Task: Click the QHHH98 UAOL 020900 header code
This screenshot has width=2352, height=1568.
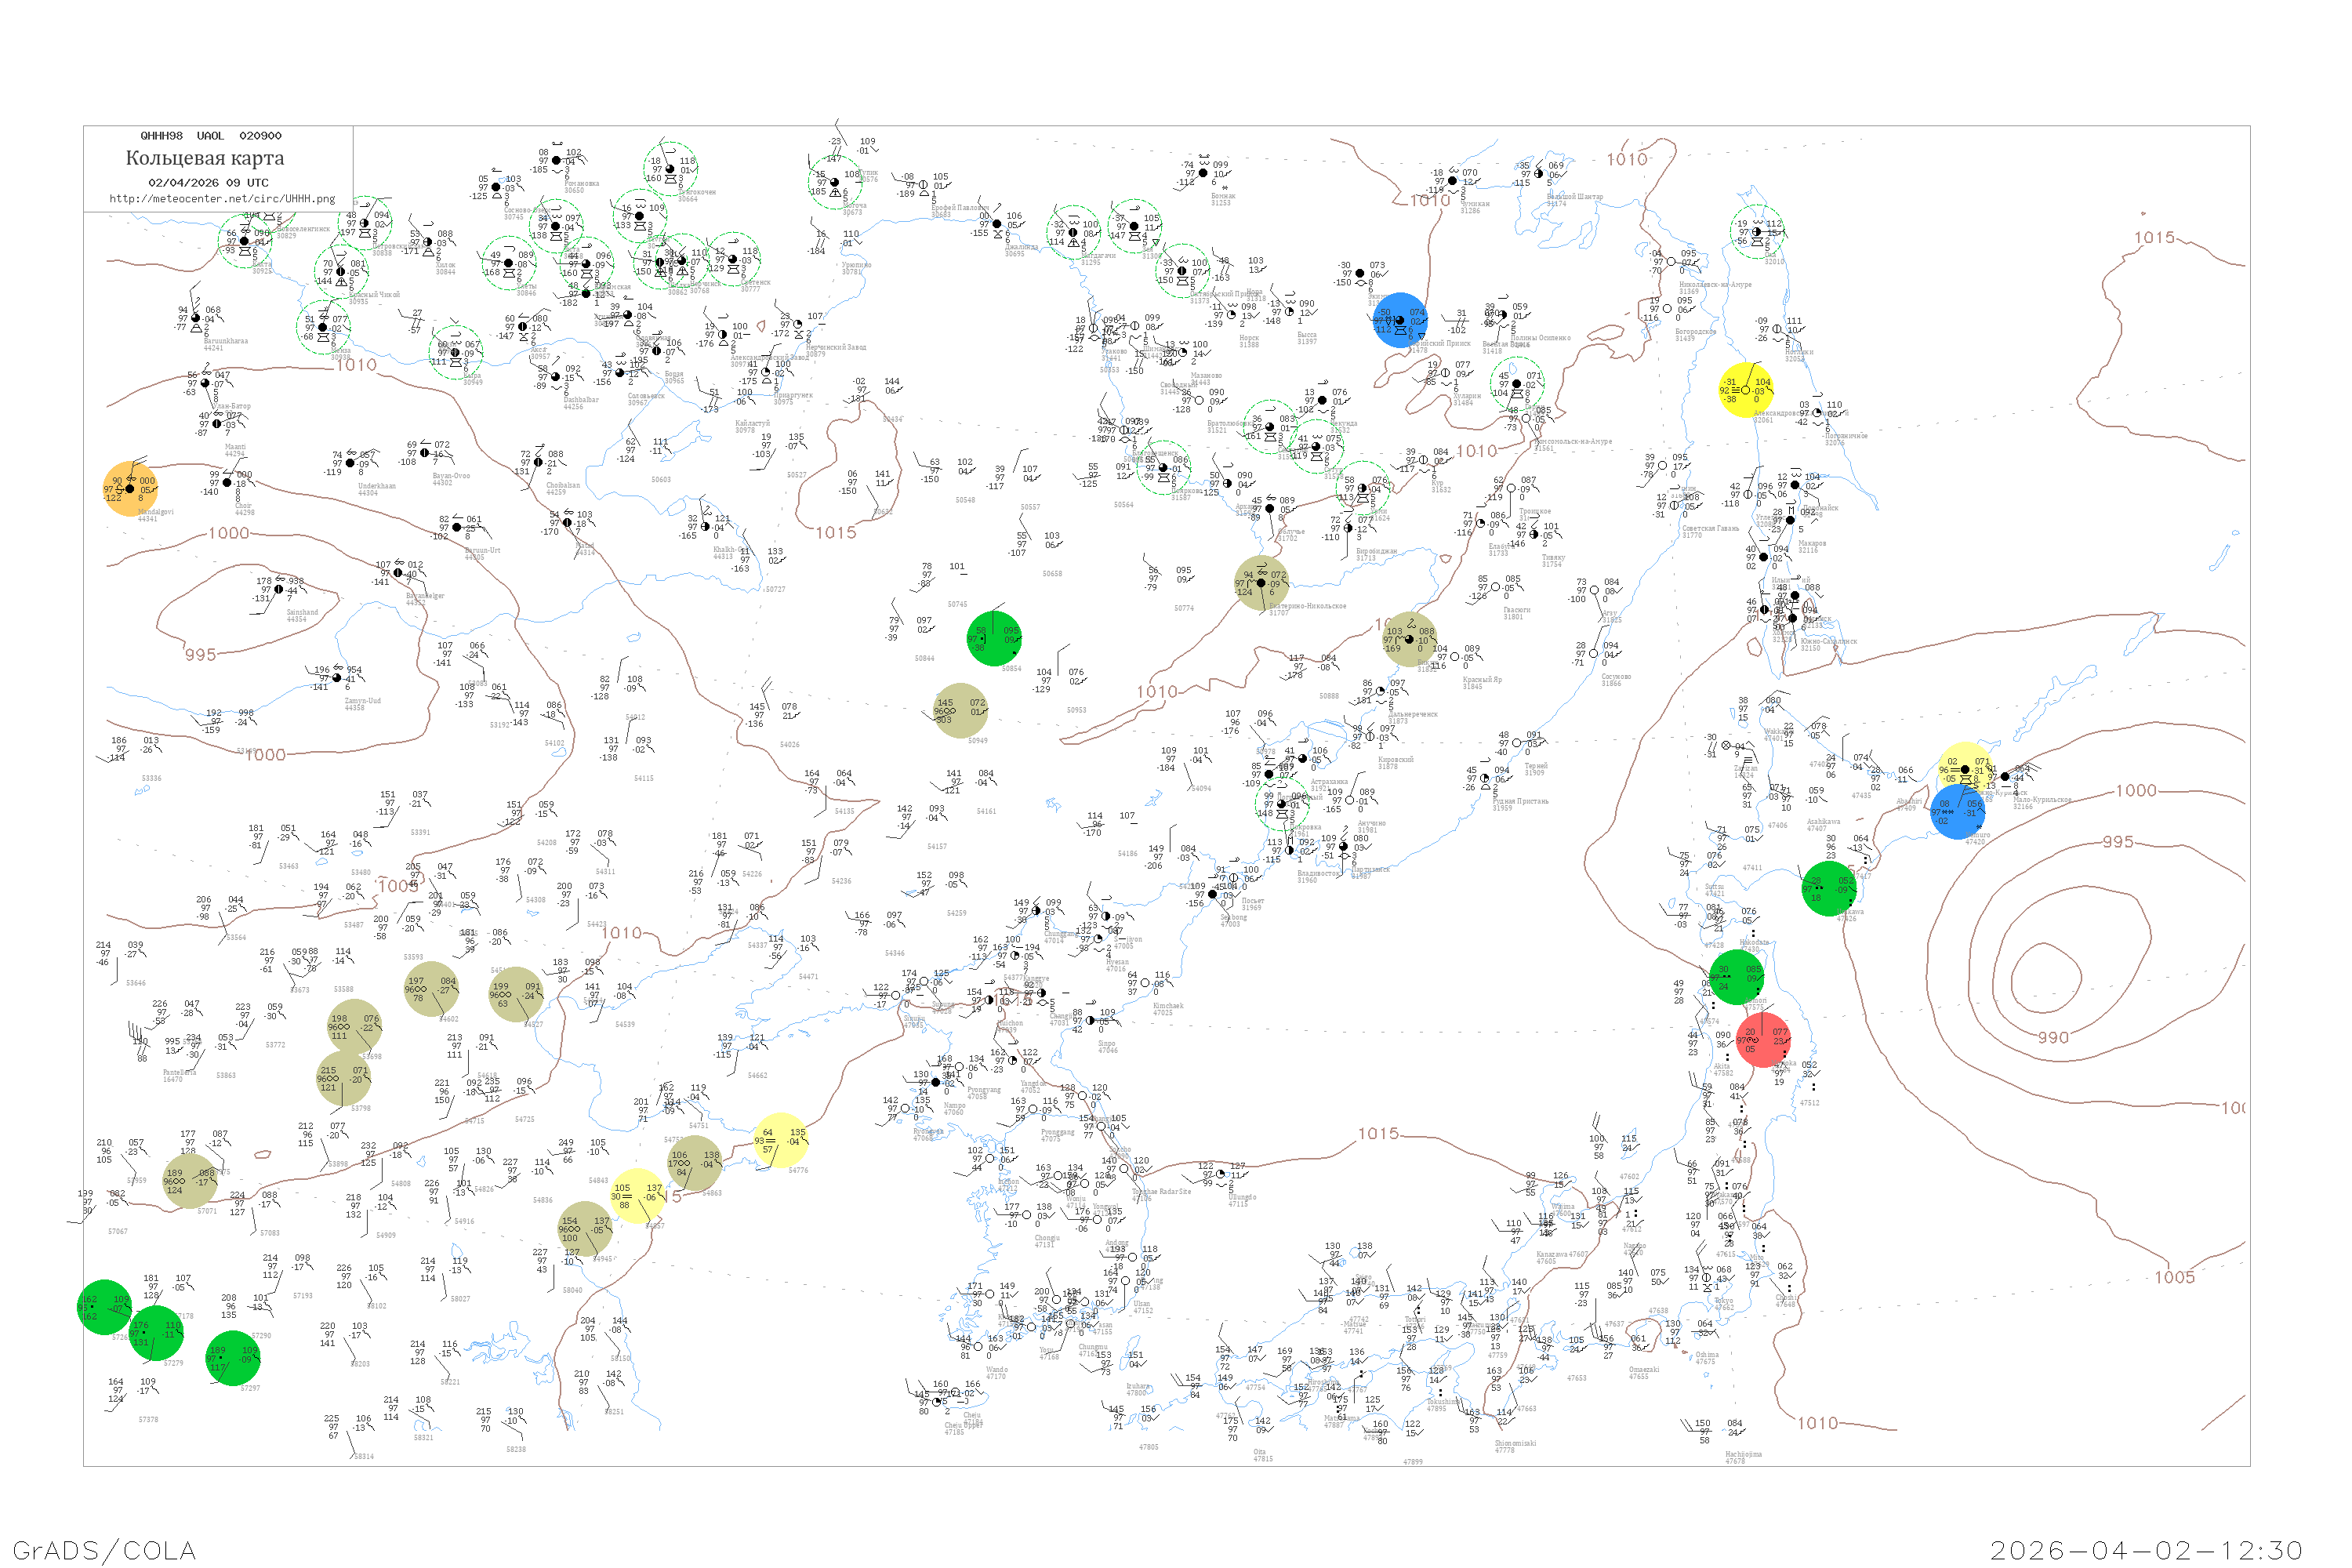Action: [210, 136]
